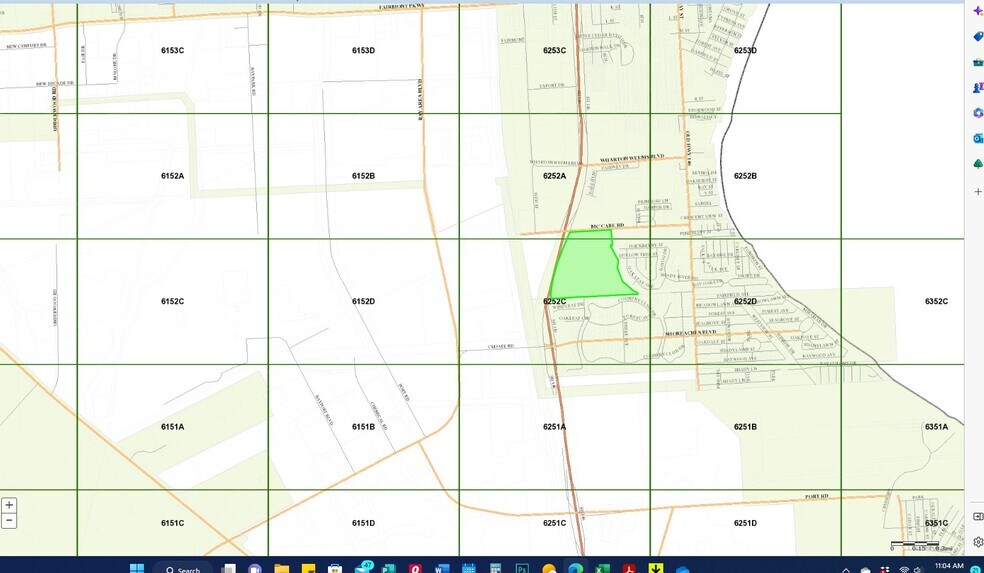This screenshot has width=984, height=573.
Task: Open the Outlook icon in Edge sidebar
Action: pos(977,138)
